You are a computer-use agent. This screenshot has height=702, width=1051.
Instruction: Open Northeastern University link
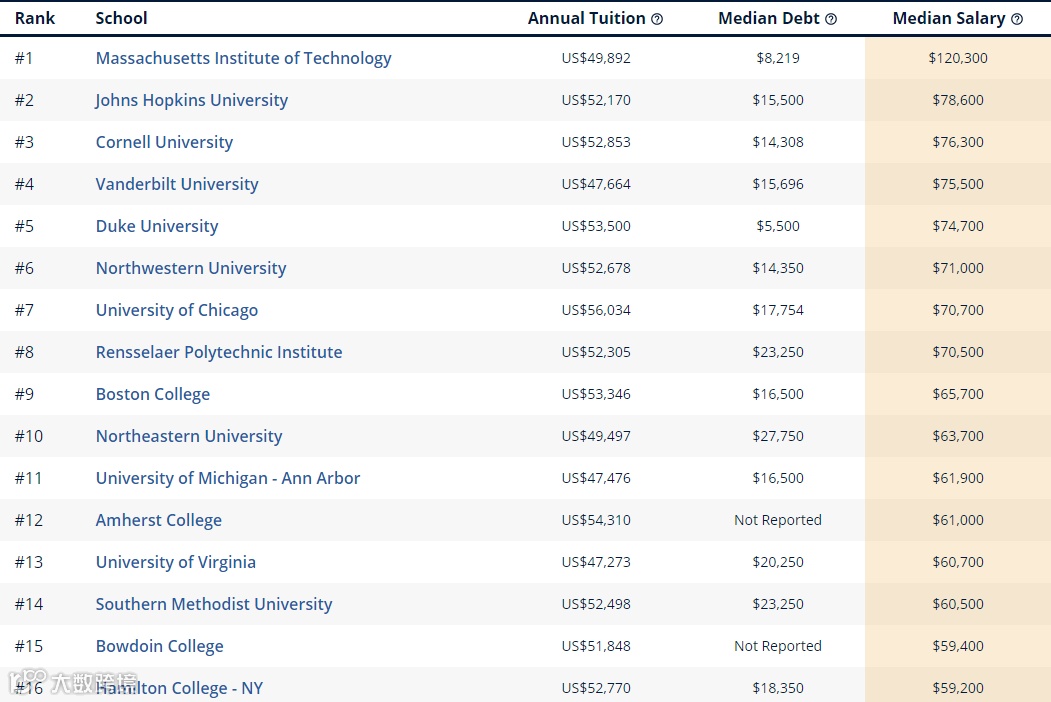coord(189,436)
